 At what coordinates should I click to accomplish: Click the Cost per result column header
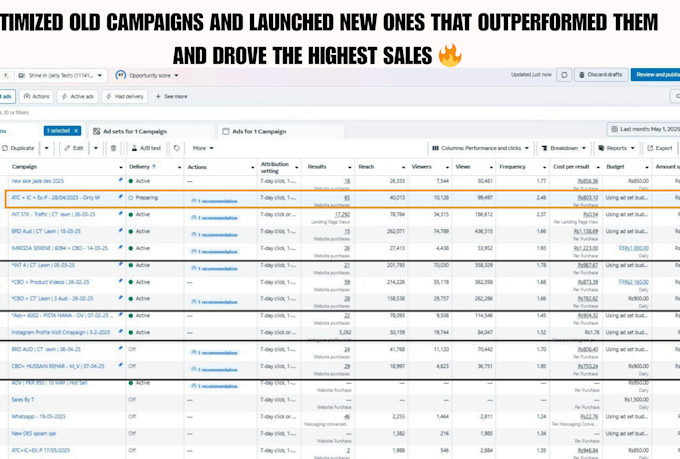click(x=571, y=167)
